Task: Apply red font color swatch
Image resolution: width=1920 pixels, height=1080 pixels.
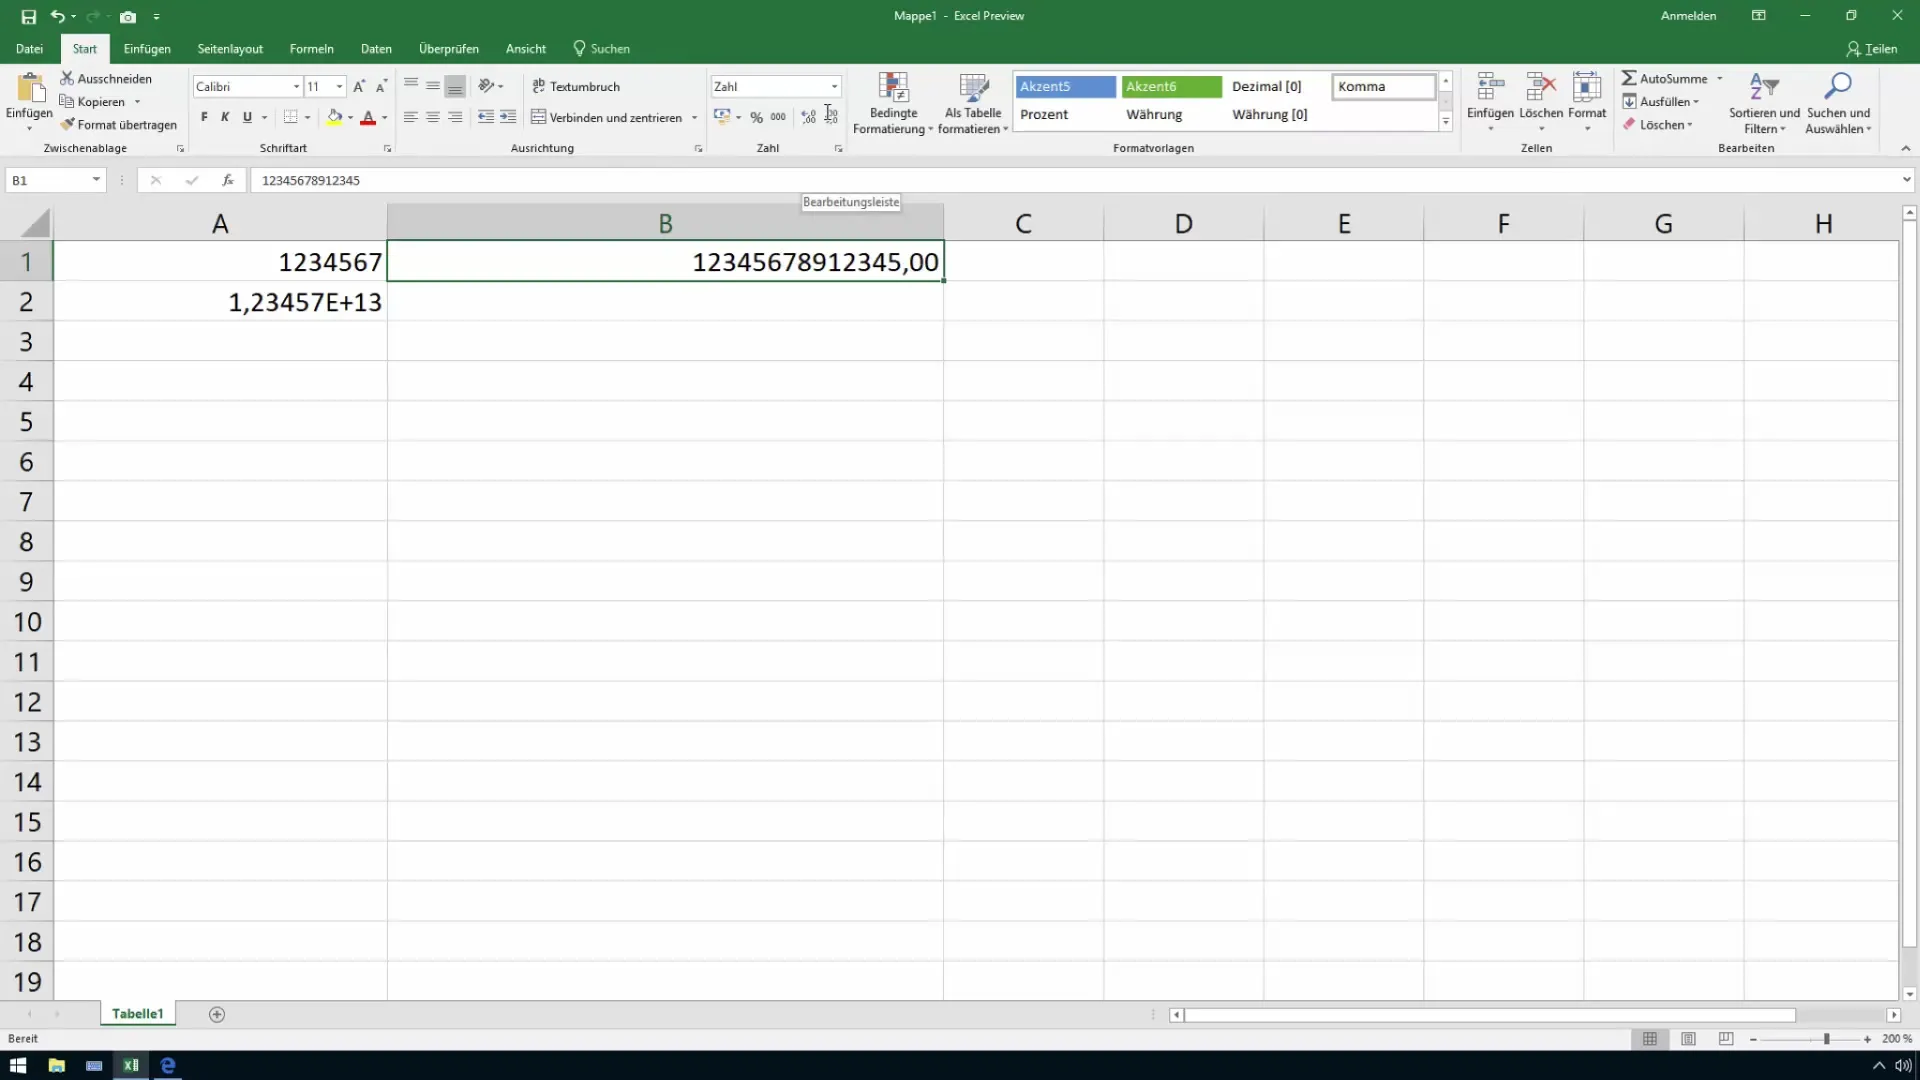Action: click(x=368, y=117)
